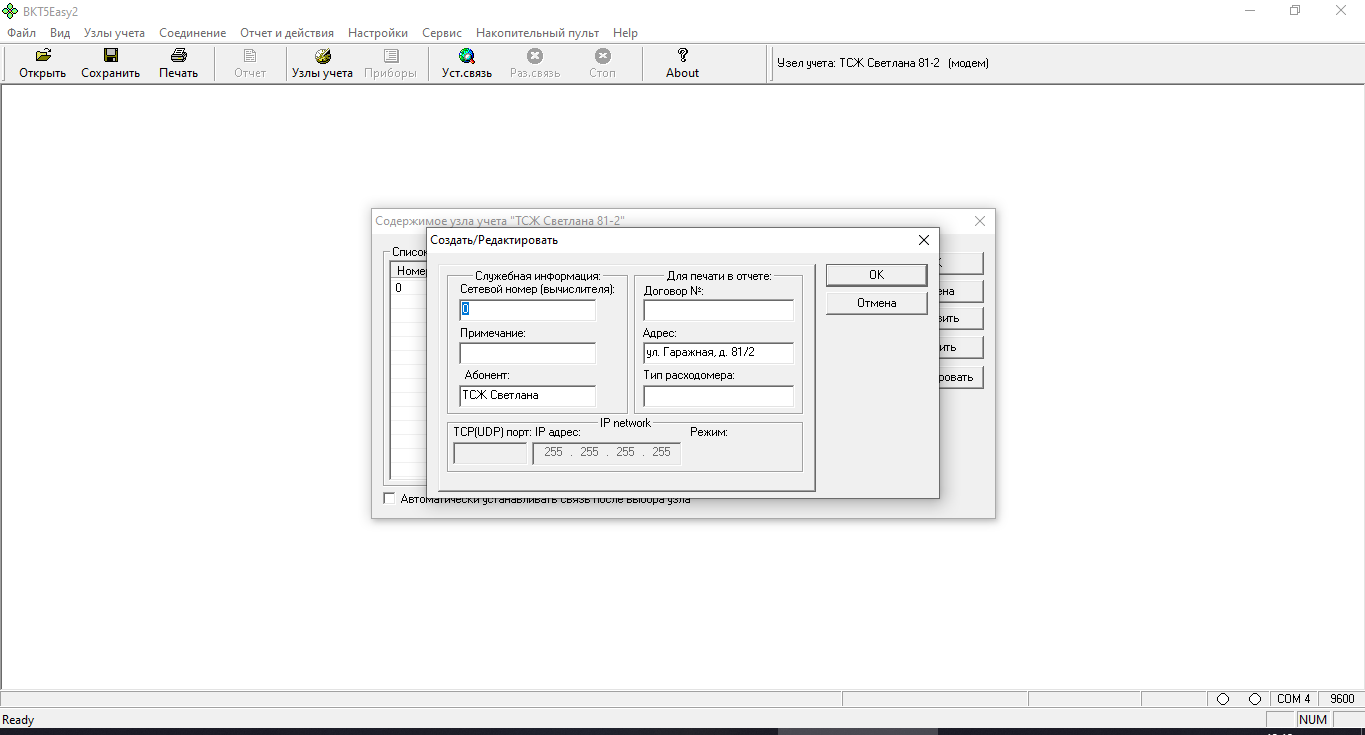
Task: Close the Создать/Редактировать dialog
Action: click(x=923, y=240)
